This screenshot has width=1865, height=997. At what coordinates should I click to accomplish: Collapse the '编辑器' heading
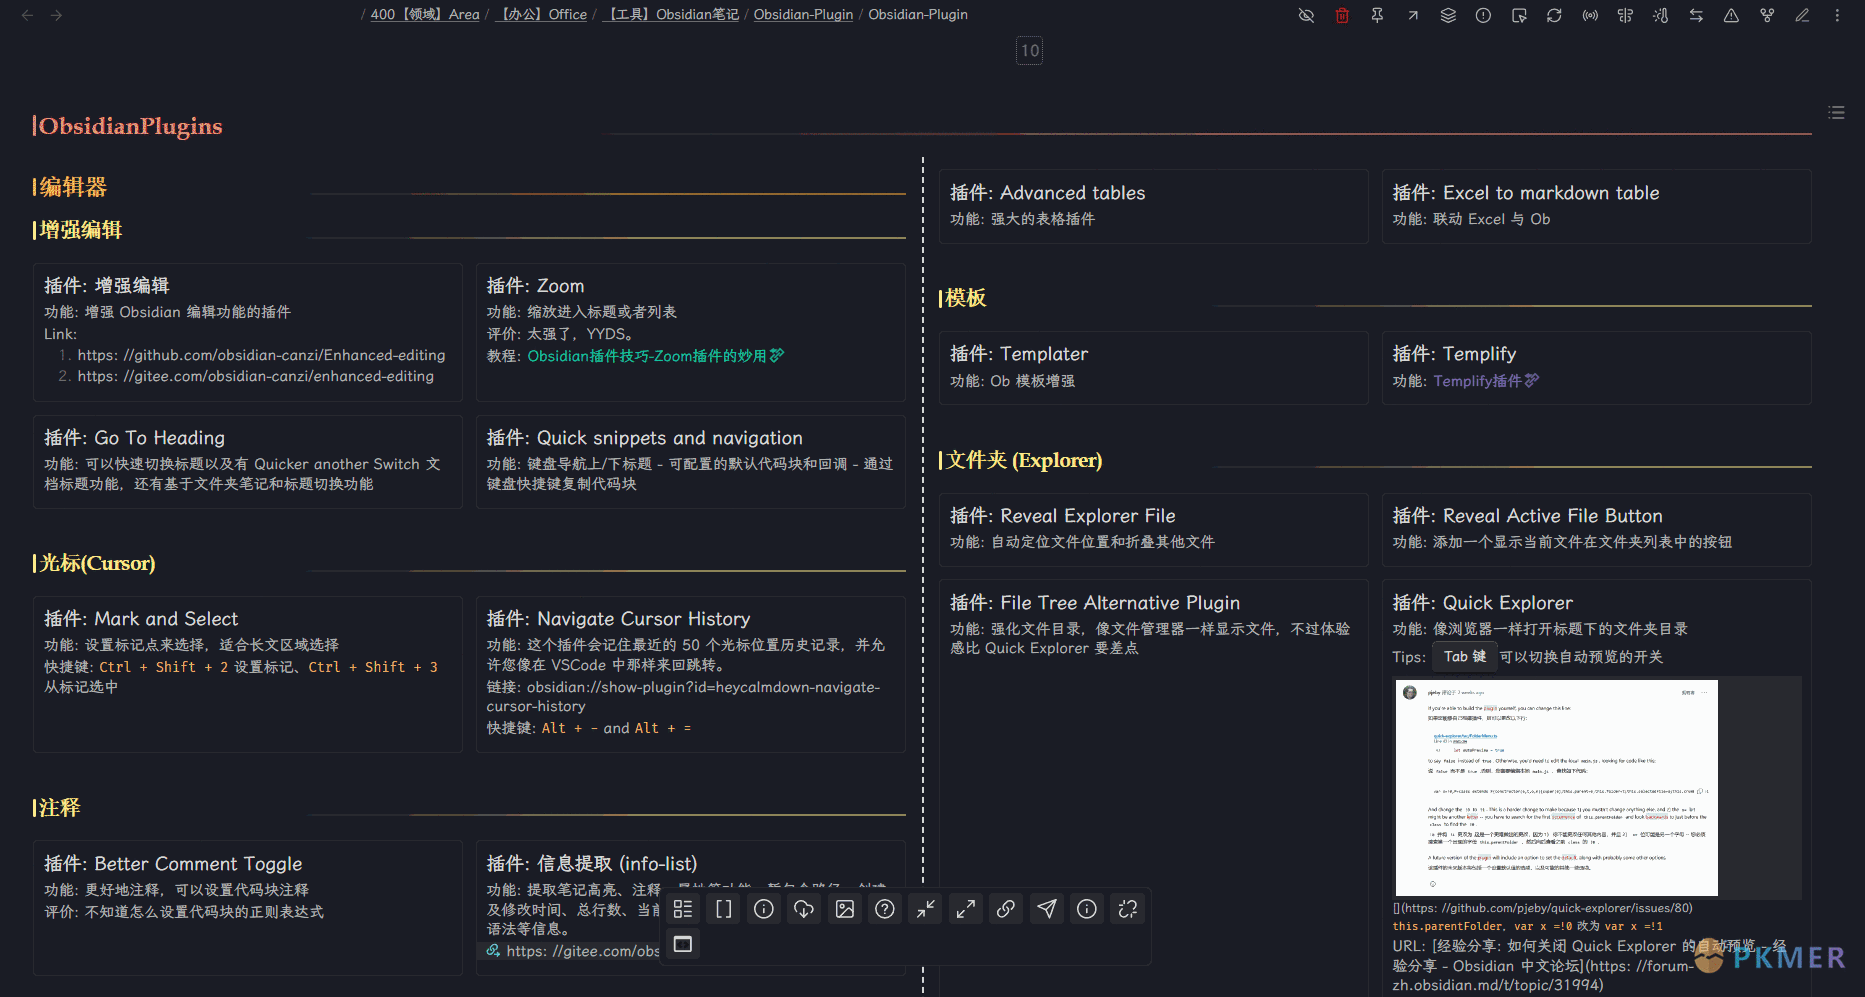[72, 187]
